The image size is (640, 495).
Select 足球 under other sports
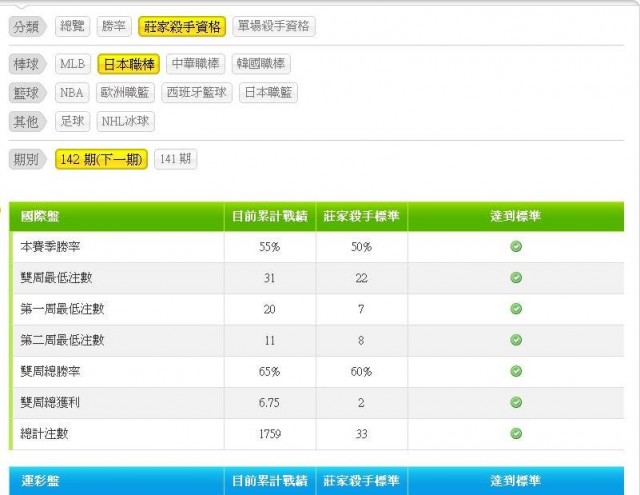[x=73, y=122]
